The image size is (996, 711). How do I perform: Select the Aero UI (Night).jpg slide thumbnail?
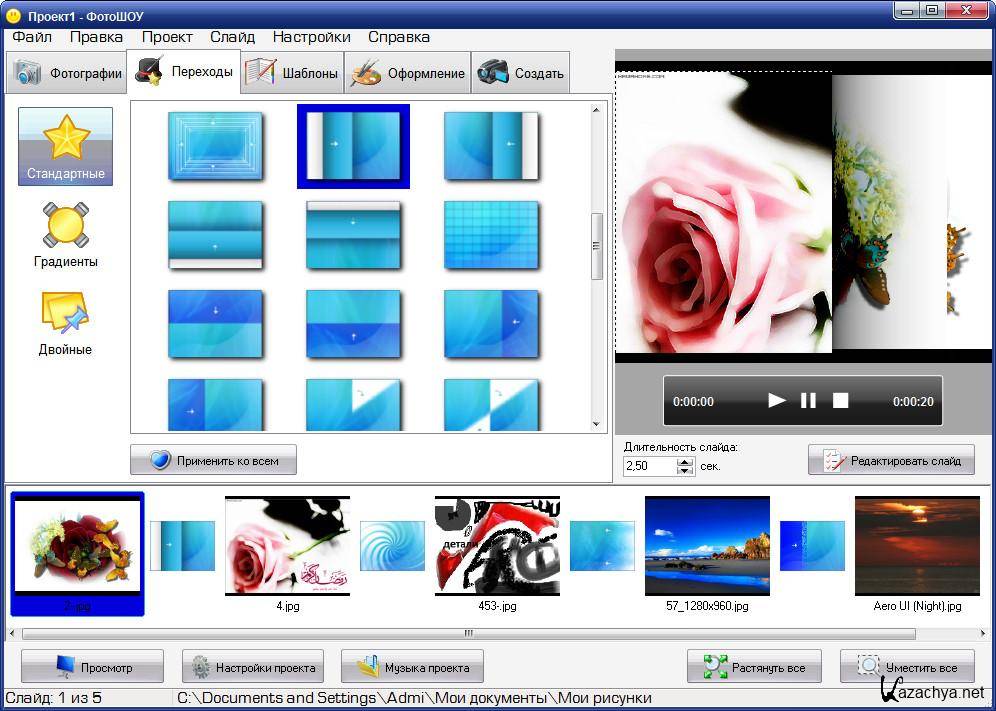click(x=917, y=546)
